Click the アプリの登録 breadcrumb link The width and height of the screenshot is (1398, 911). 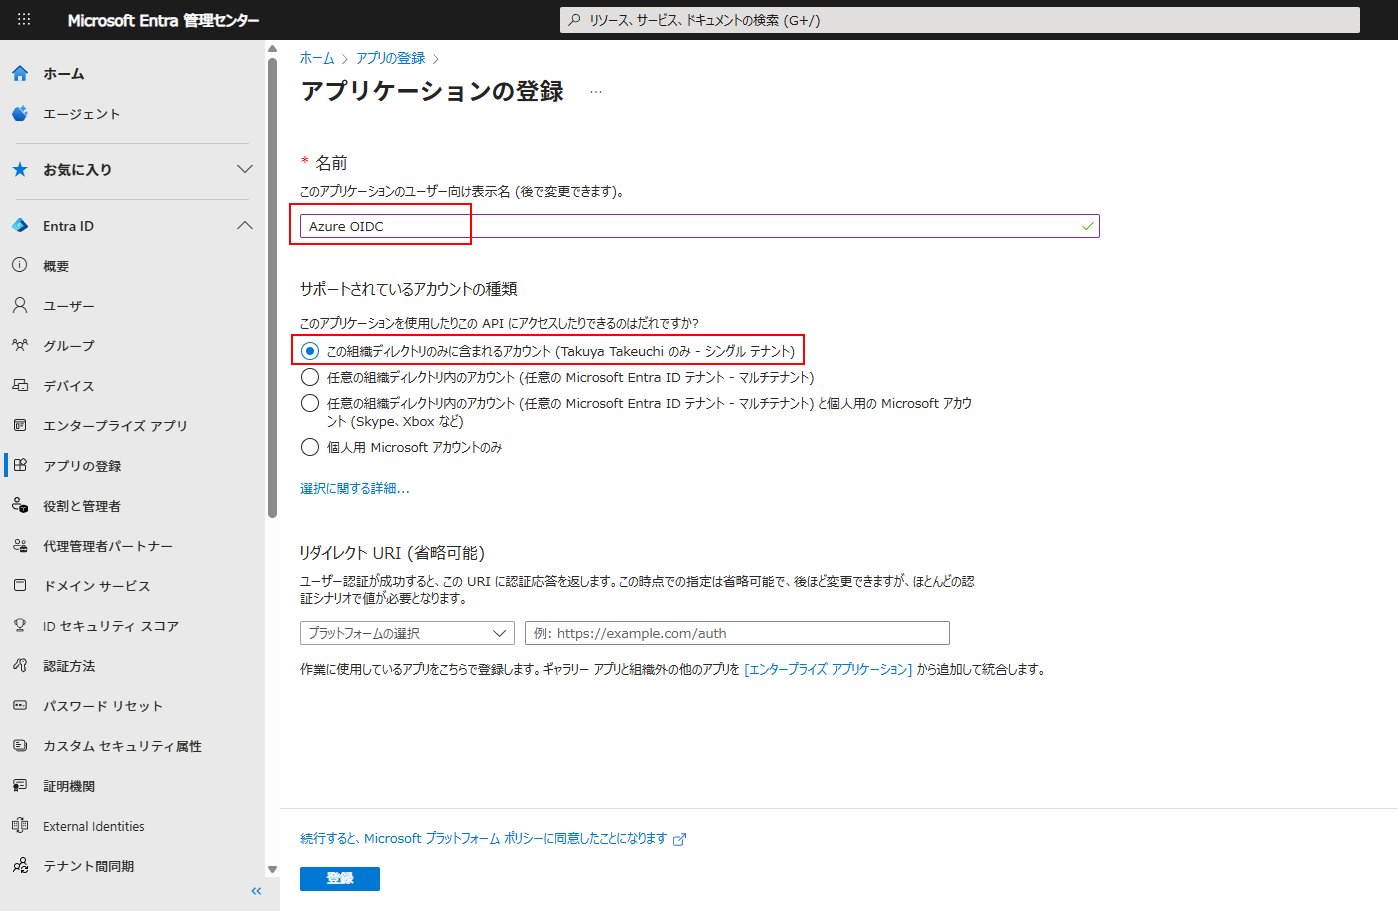tap(391, 58)
